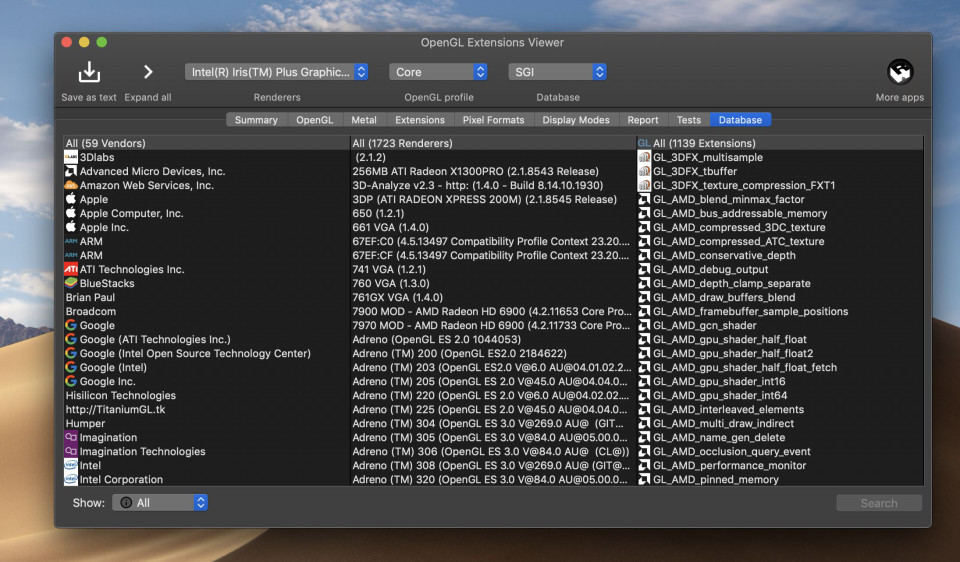This screenshot has height=562, width=960.
Task: Click the 3Dlabs vendor logo icon
Action: point(71,157)
